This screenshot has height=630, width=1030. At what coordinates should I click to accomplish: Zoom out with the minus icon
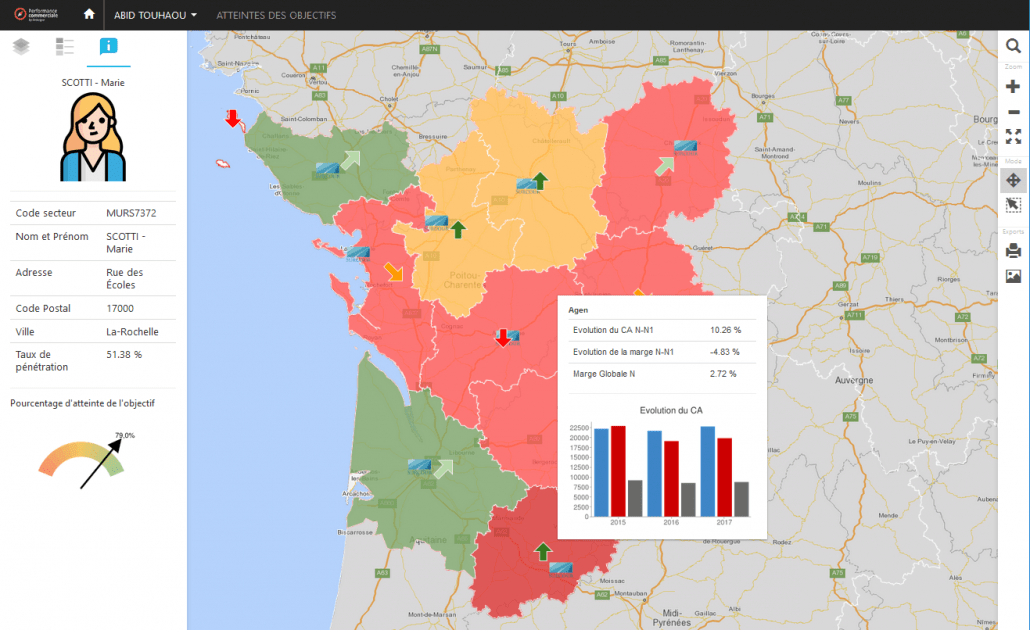[1013, 112]
